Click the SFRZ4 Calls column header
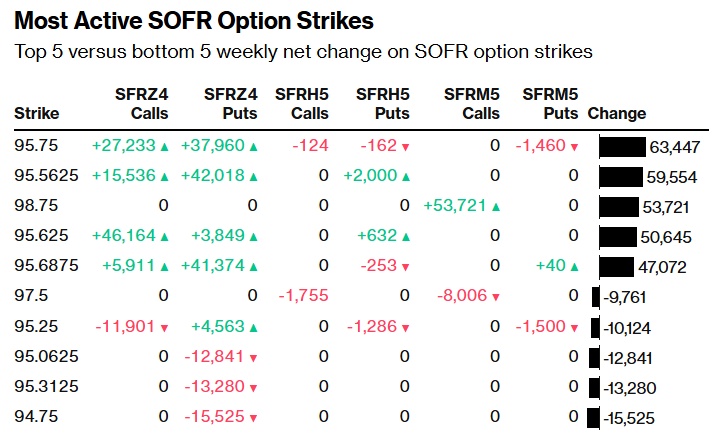This screenshot has width=717, height=439. click(x=142, y=104)
